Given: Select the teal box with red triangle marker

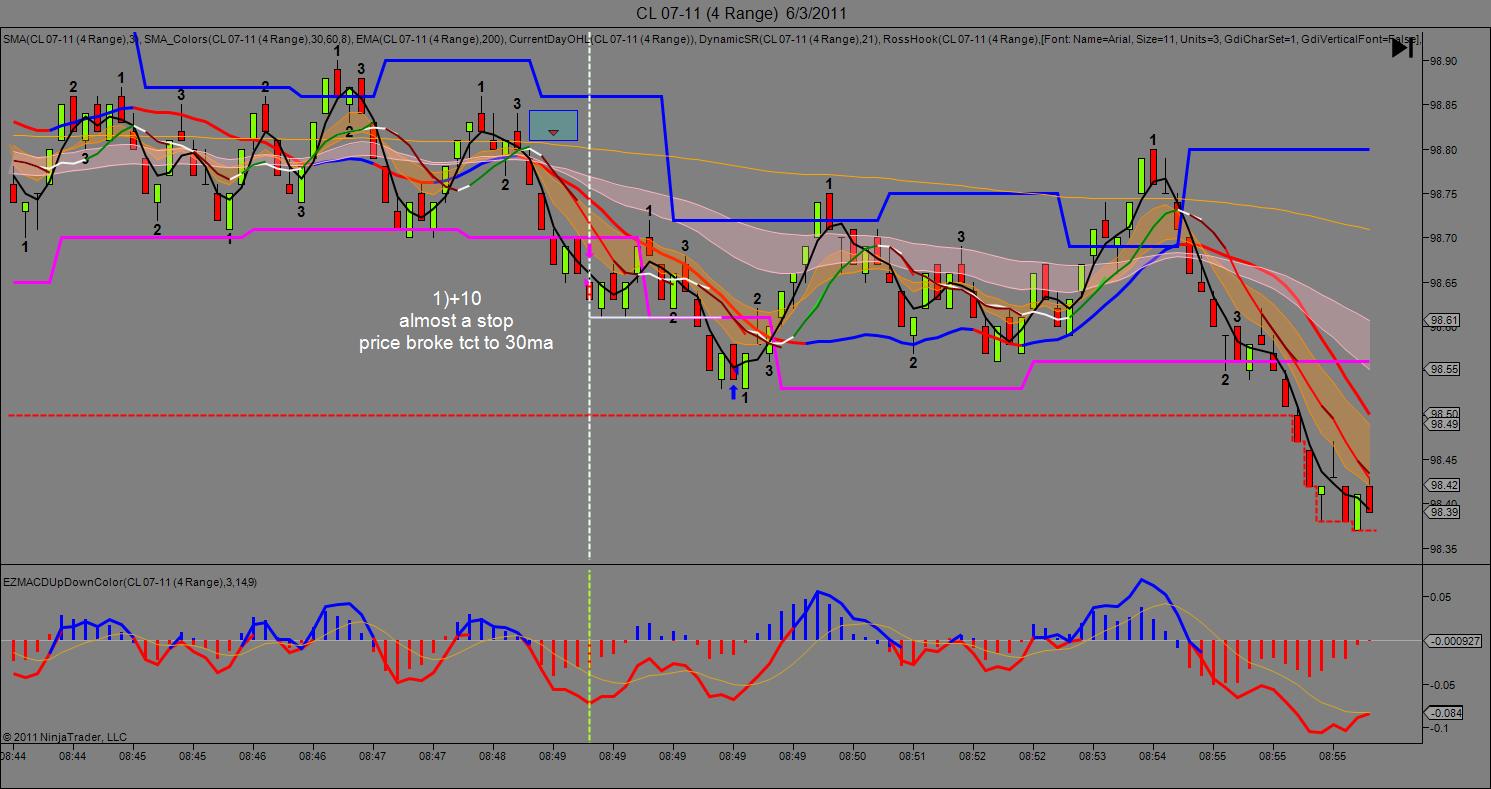Looking at the screenshot, I should pos(553,125).
